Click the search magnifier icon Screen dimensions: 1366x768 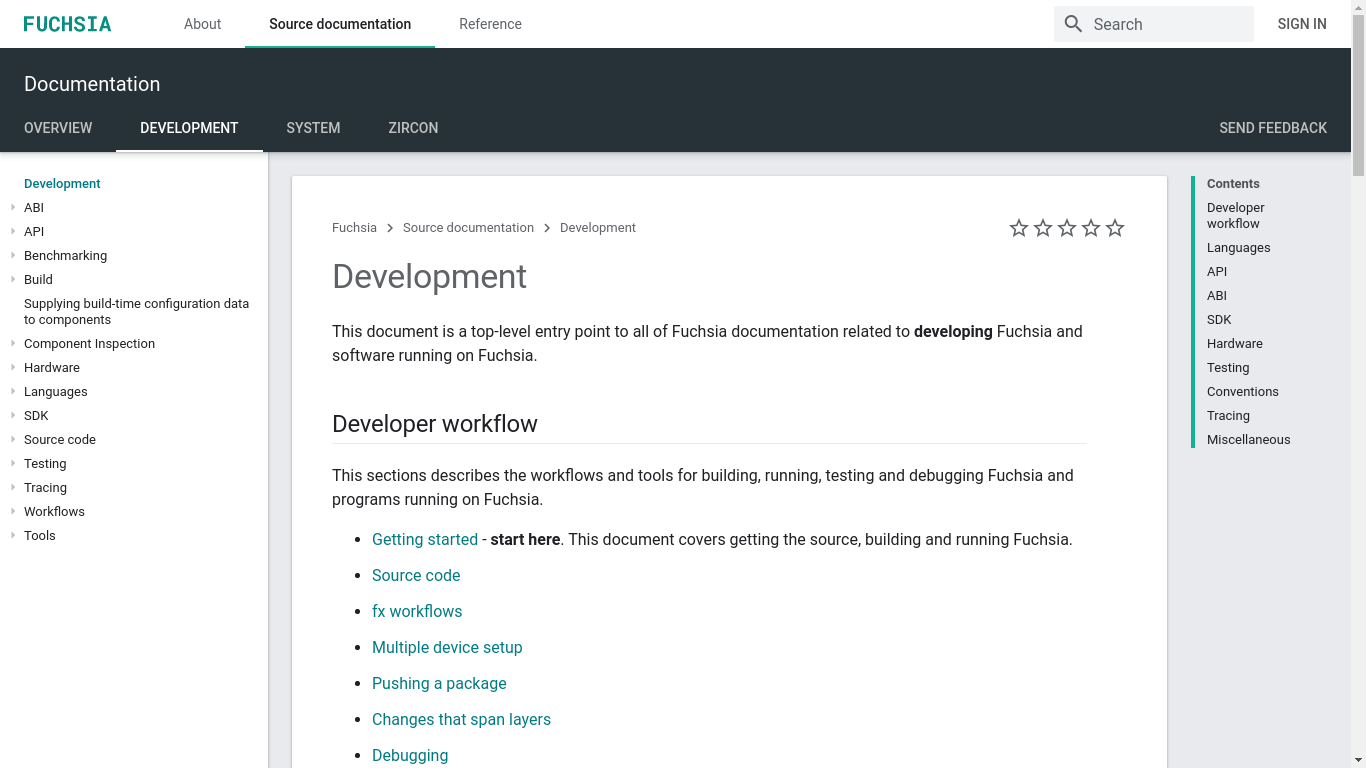coord(1073,24)
